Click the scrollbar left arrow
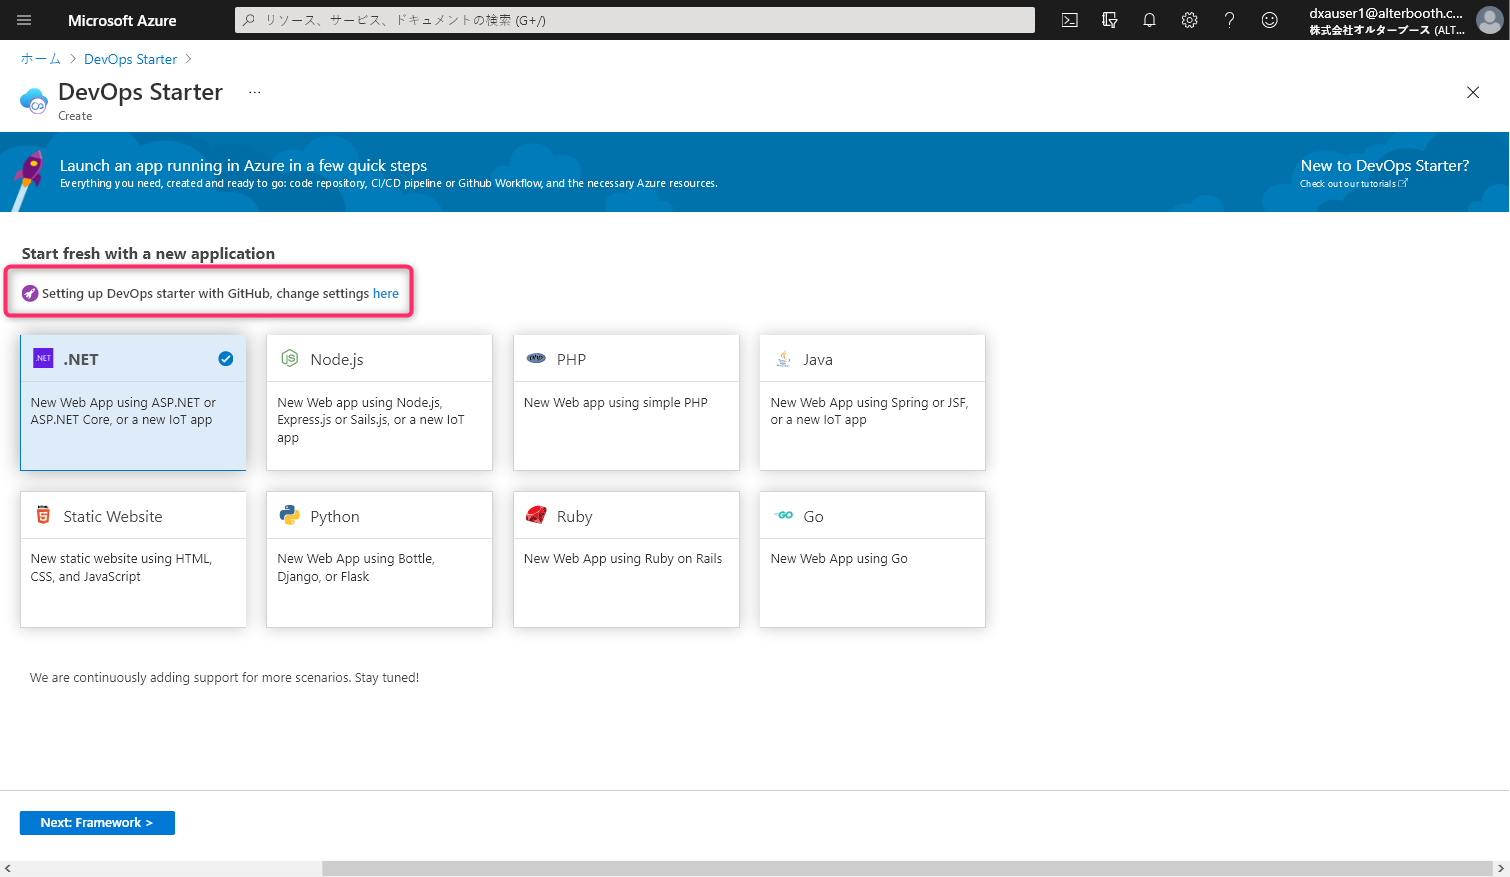1510x877 pixels. click(x=8, y=868)
